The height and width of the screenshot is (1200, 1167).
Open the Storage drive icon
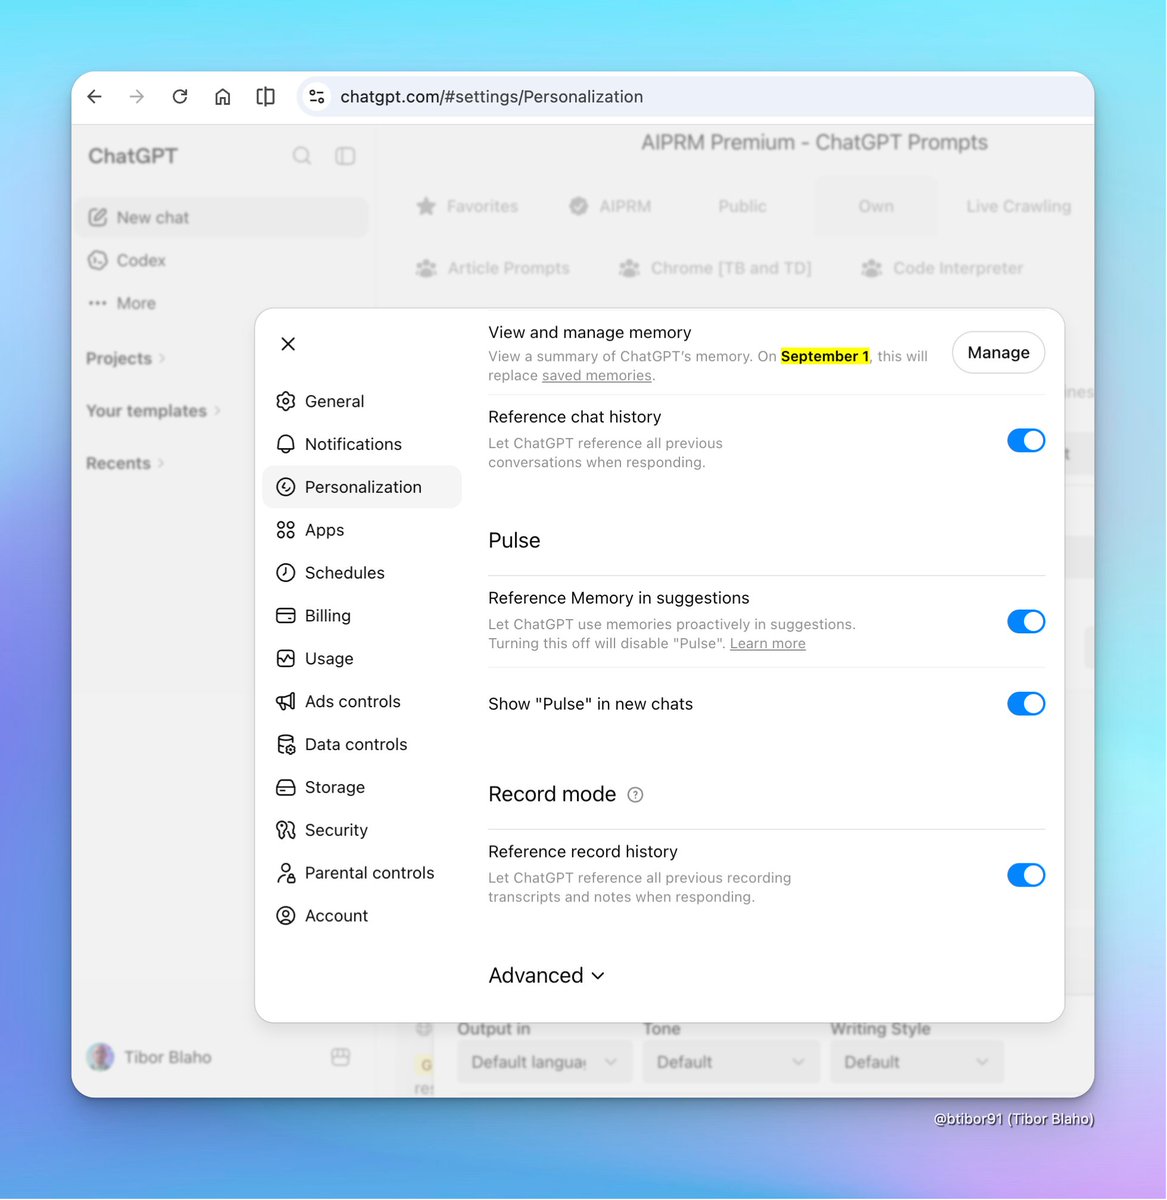tap(286, 788)
